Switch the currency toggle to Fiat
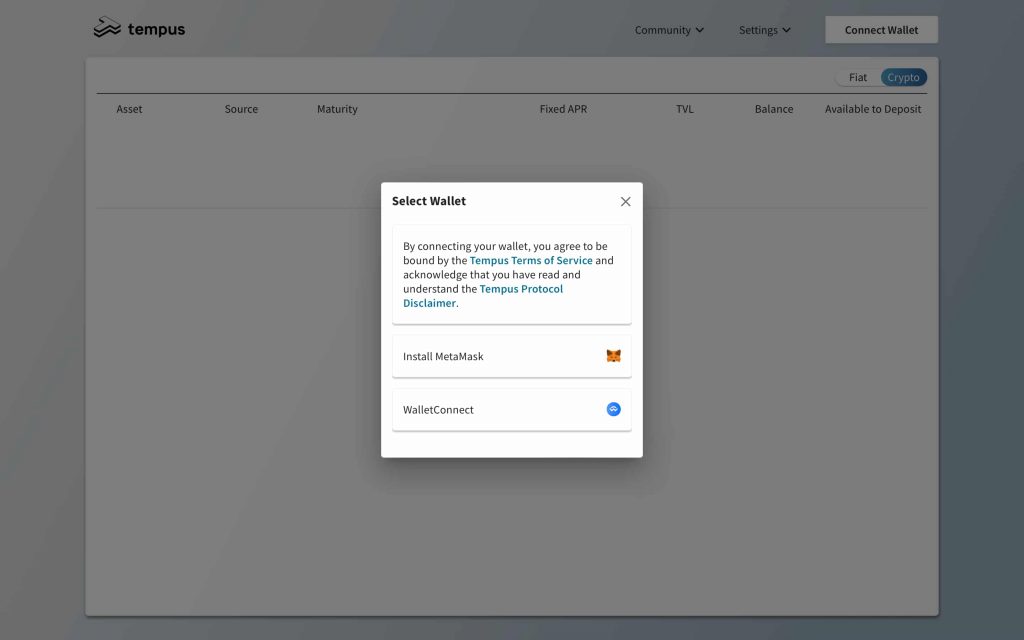This screenshot has width=1024, height=640. point(858,78)
